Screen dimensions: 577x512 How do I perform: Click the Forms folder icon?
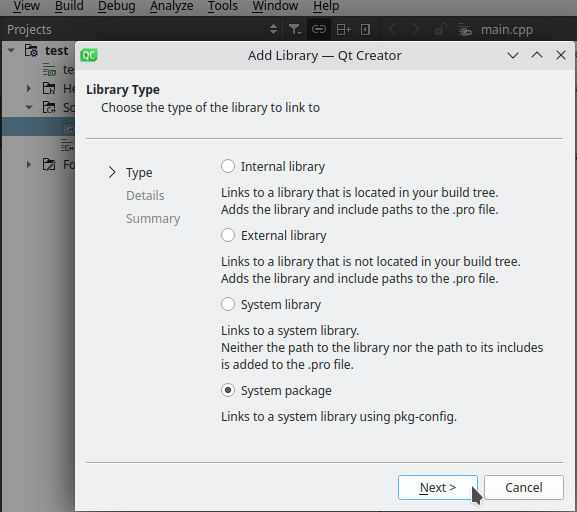click(x=49, y=164)
